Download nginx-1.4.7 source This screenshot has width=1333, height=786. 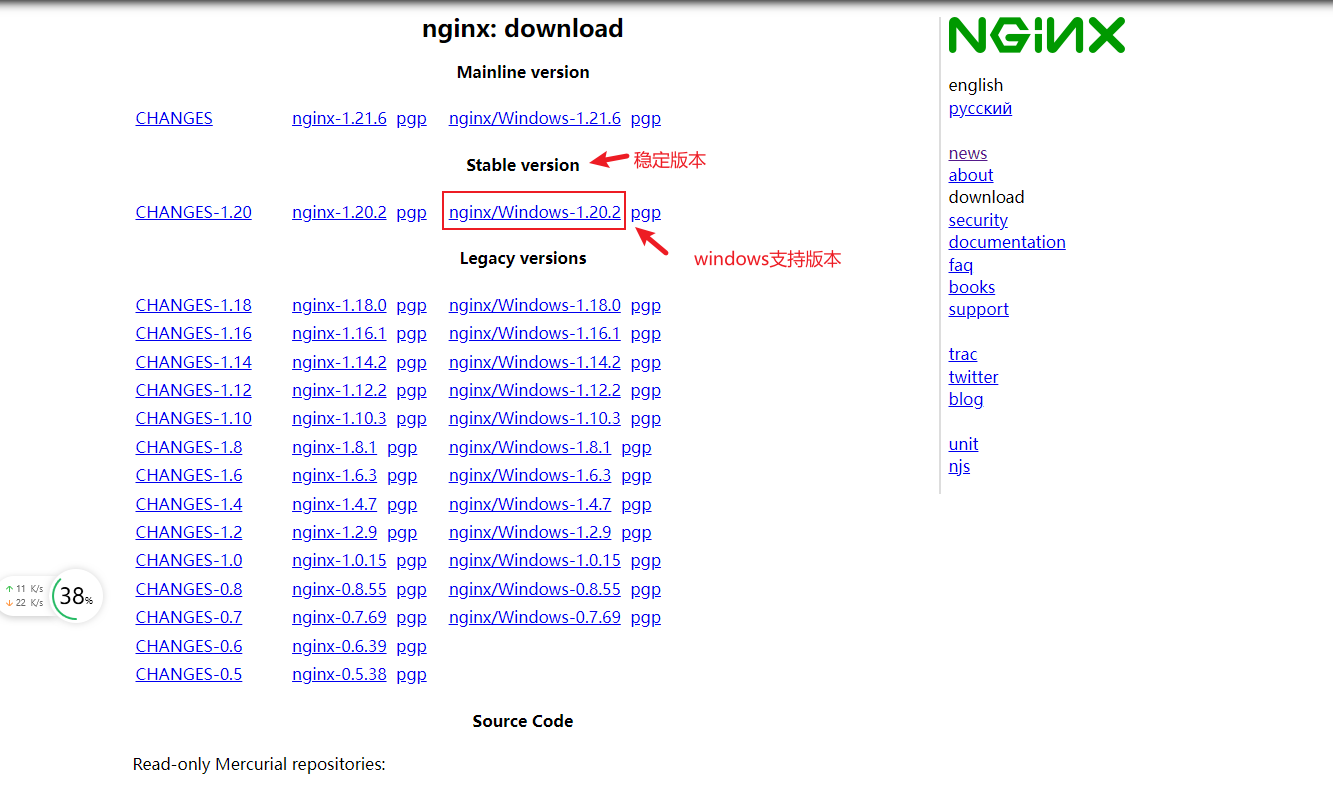coord(334,504)
